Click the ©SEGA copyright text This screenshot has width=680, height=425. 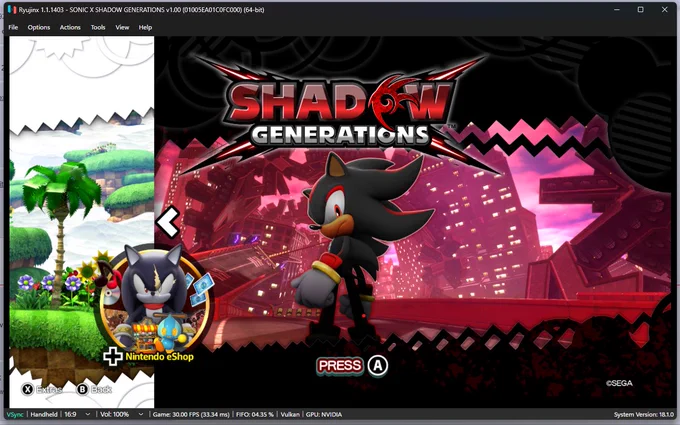tap(619, 383)
